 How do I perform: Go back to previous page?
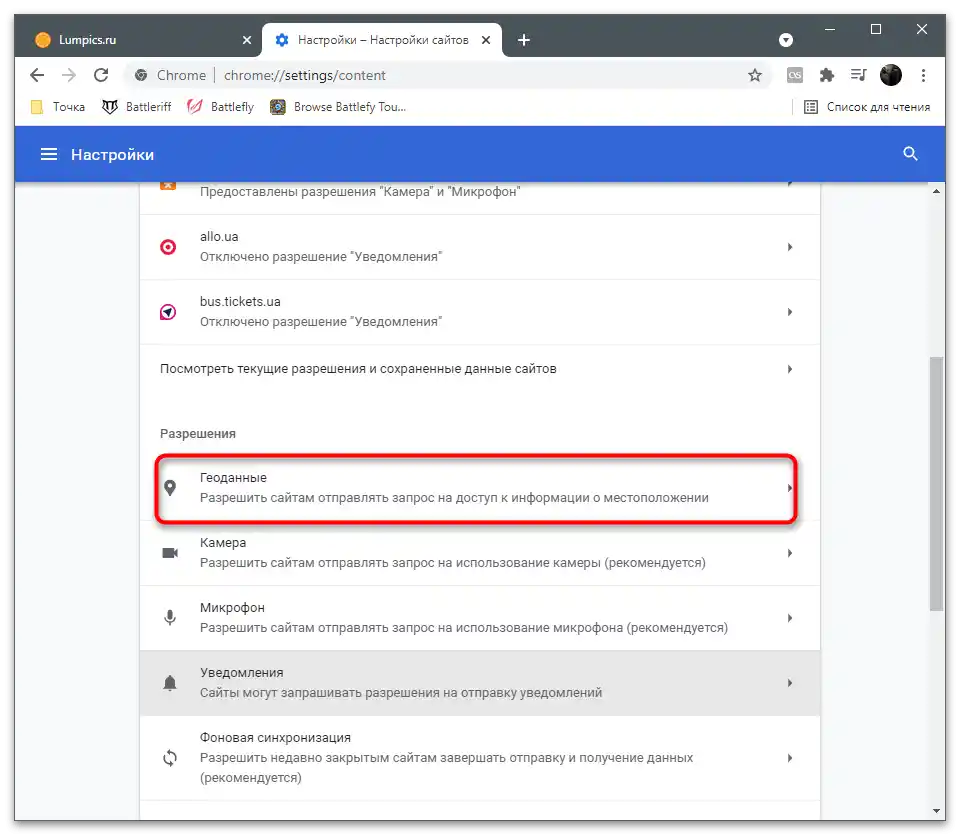(x=37, y=75)
